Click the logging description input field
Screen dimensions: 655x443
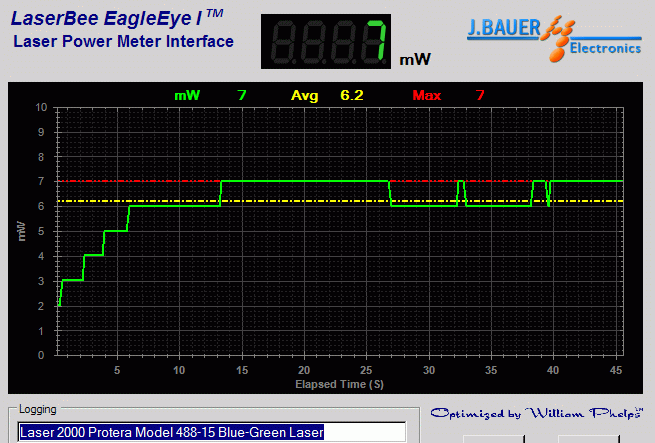[x=212, y=432]
